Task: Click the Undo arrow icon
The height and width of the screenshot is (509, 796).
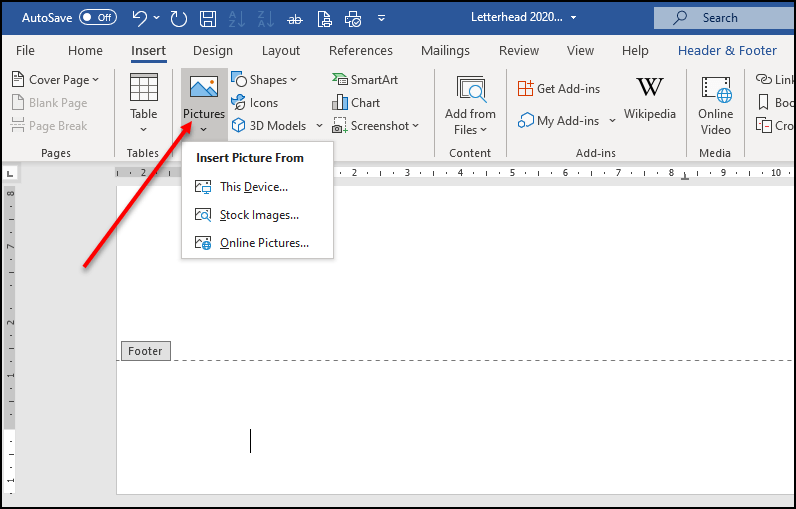Action: click(141, 18)
